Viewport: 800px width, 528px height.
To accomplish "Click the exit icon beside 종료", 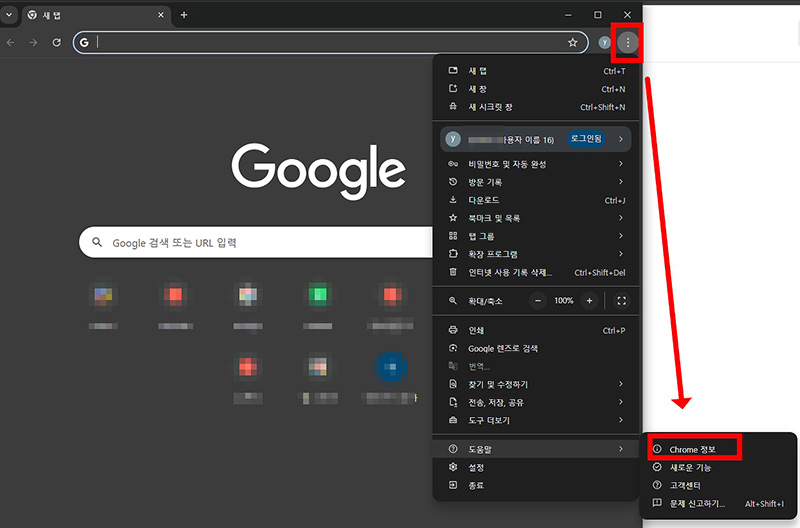I will tap(453, 485).
